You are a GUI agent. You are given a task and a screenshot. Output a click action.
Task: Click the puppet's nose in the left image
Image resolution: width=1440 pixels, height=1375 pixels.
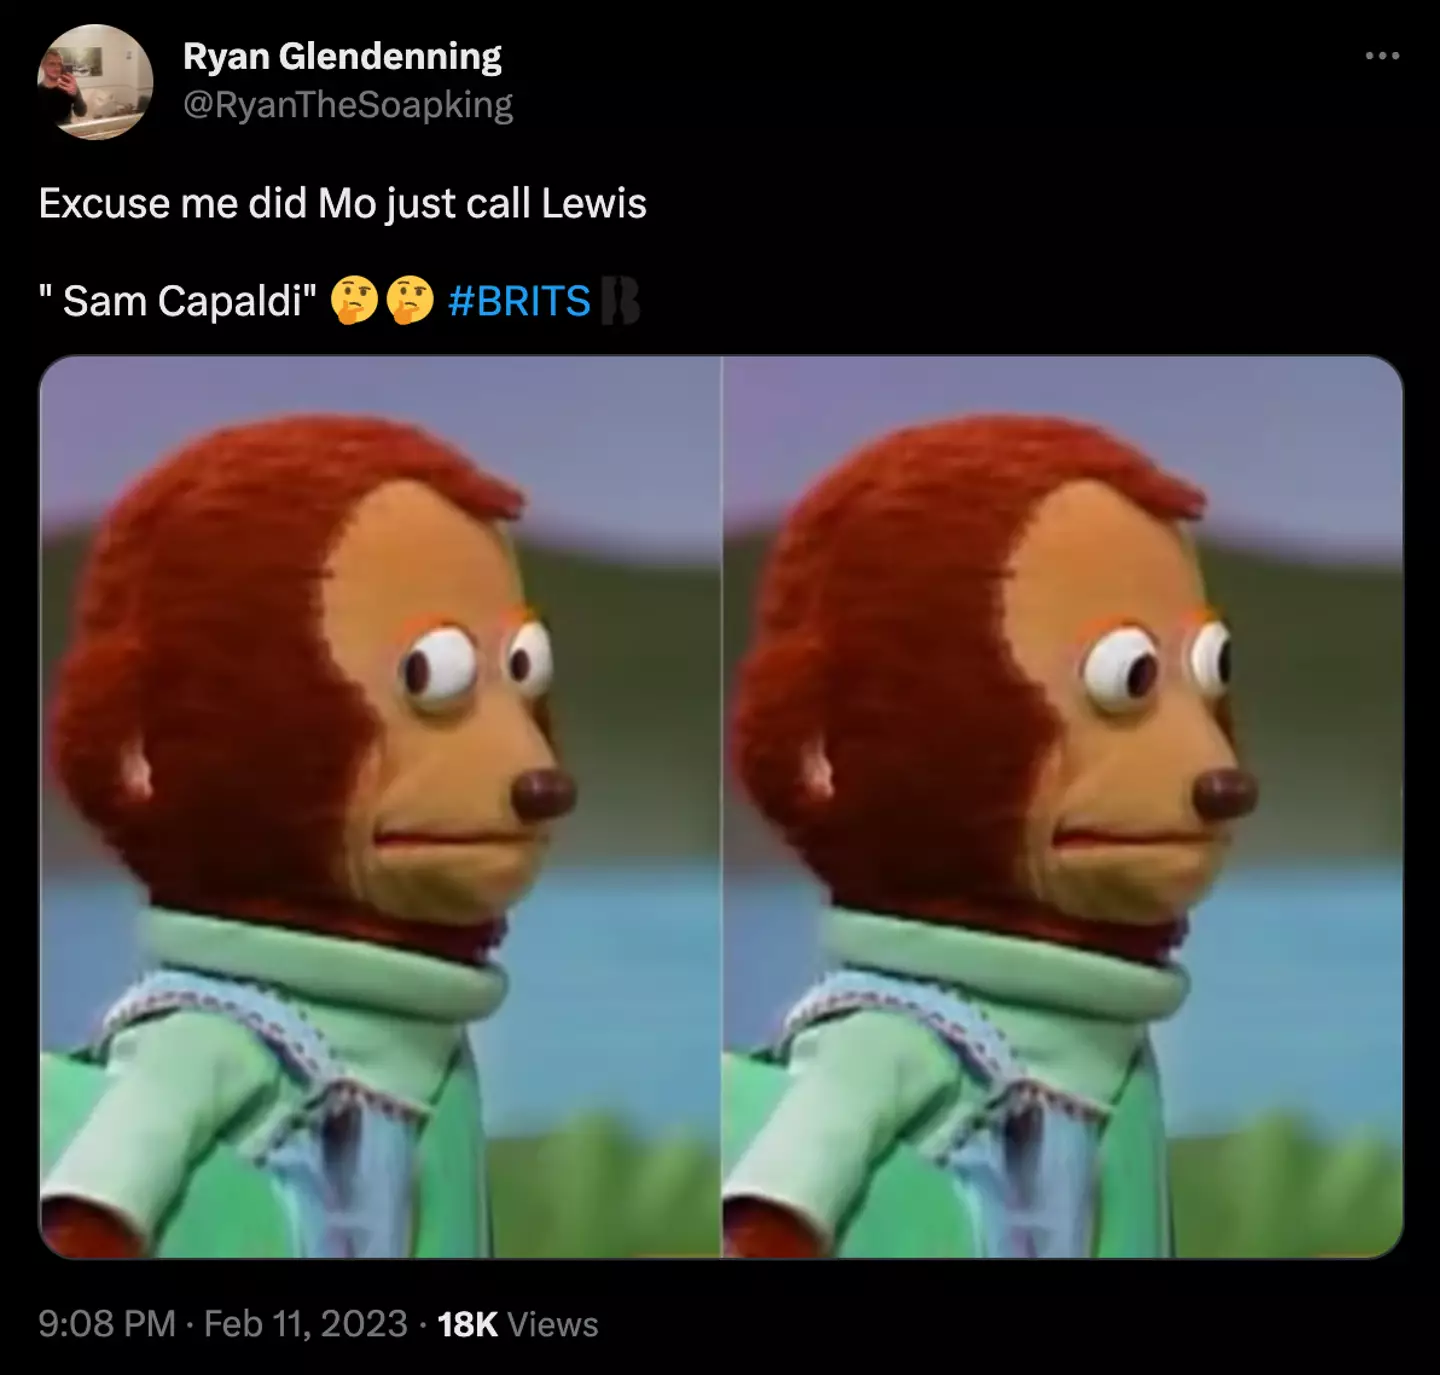[543, 794]
